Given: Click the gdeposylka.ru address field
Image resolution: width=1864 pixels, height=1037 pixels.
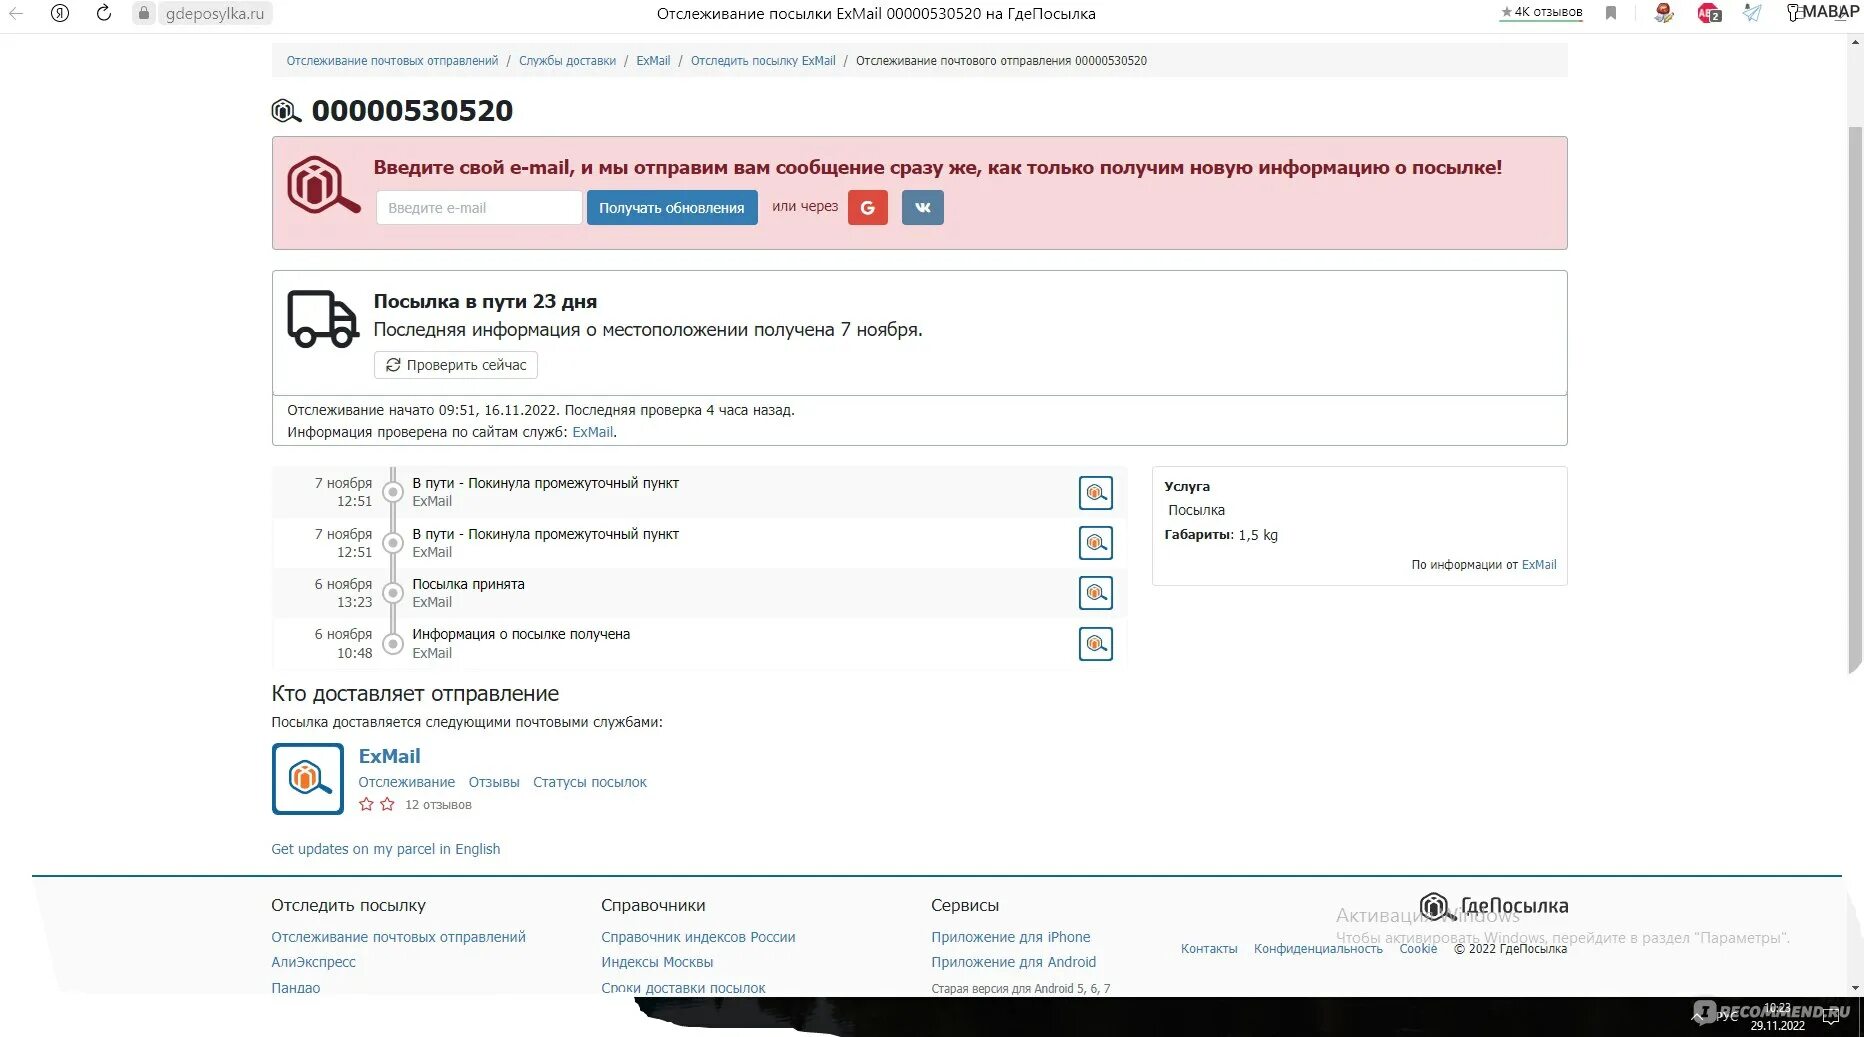Looking at the screenshot, I should point(215,14).
